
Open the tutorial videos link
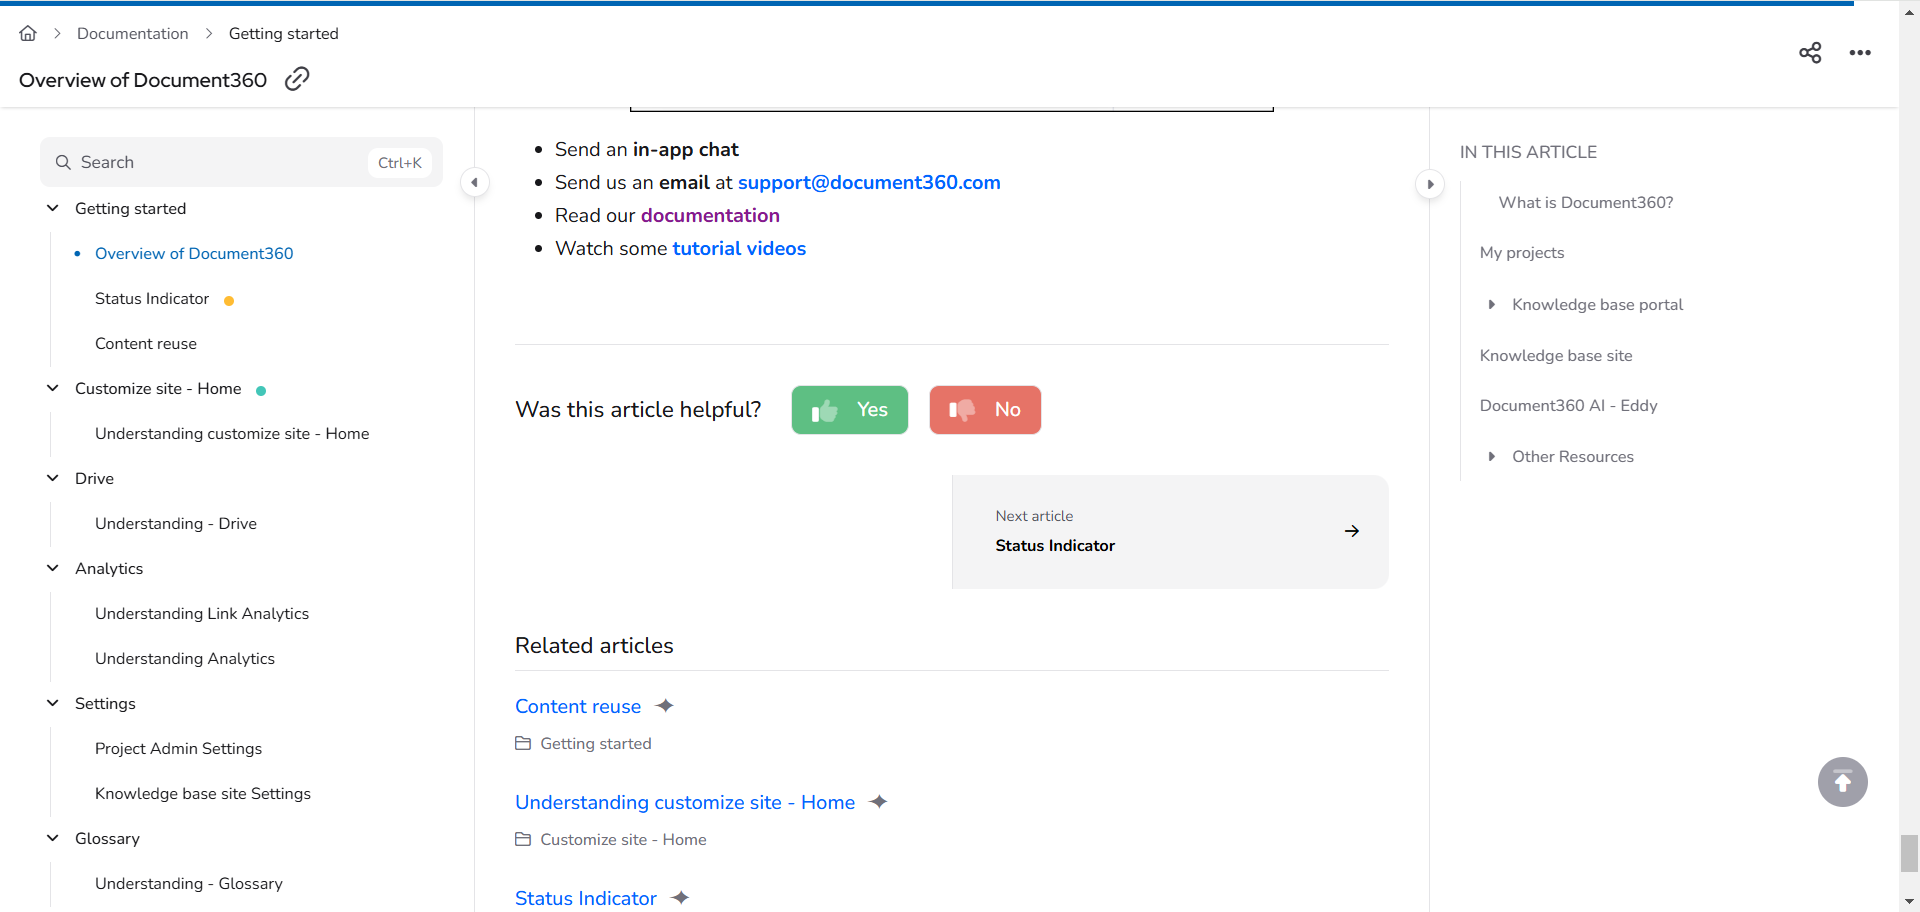[x=739, y=248]
